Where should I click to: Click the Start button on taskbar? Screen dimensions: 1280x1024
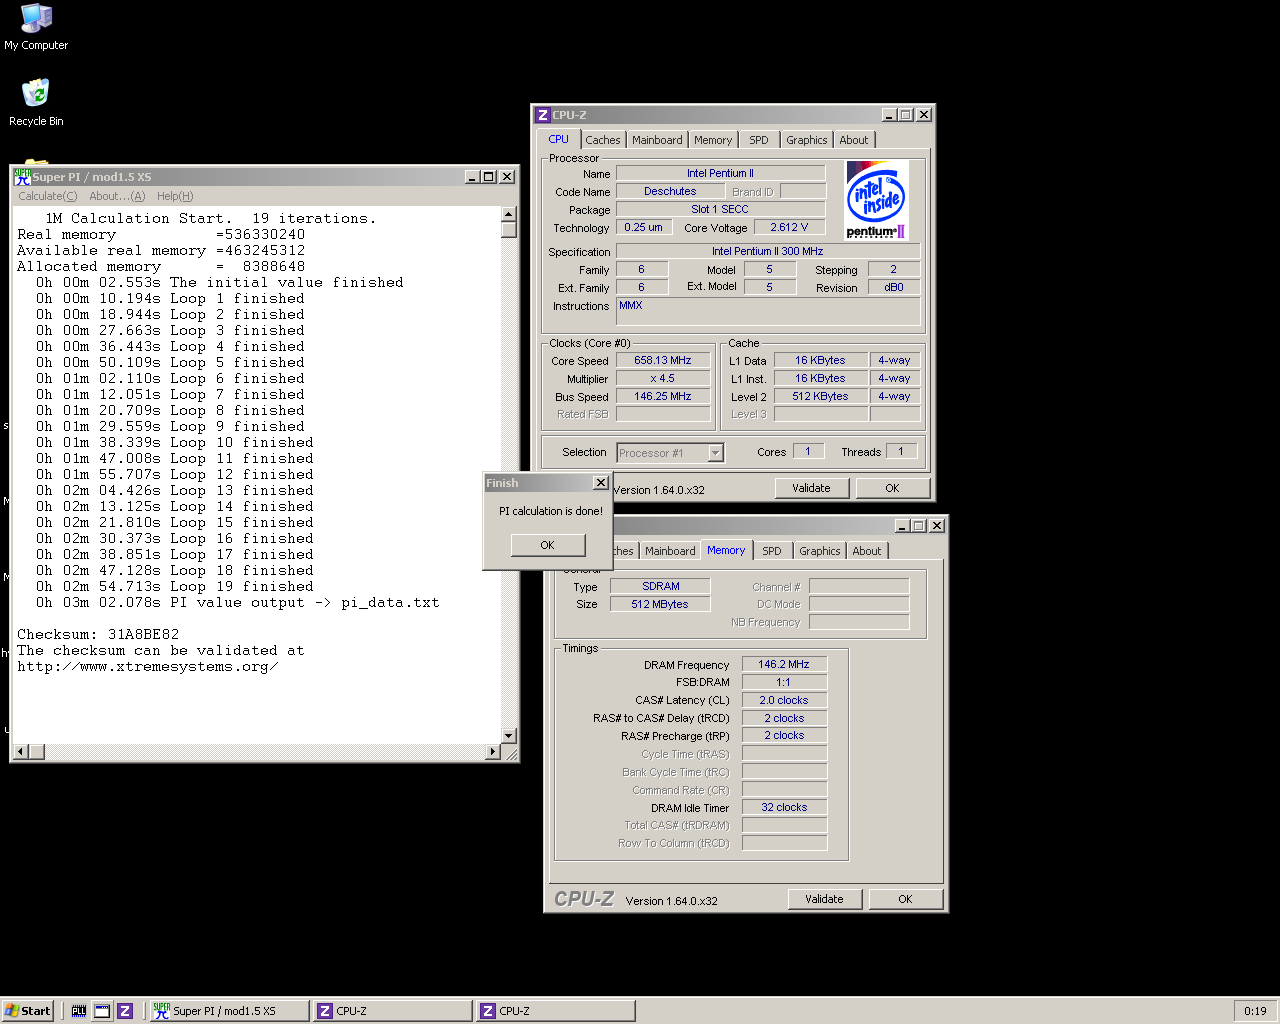(28, 1011)
